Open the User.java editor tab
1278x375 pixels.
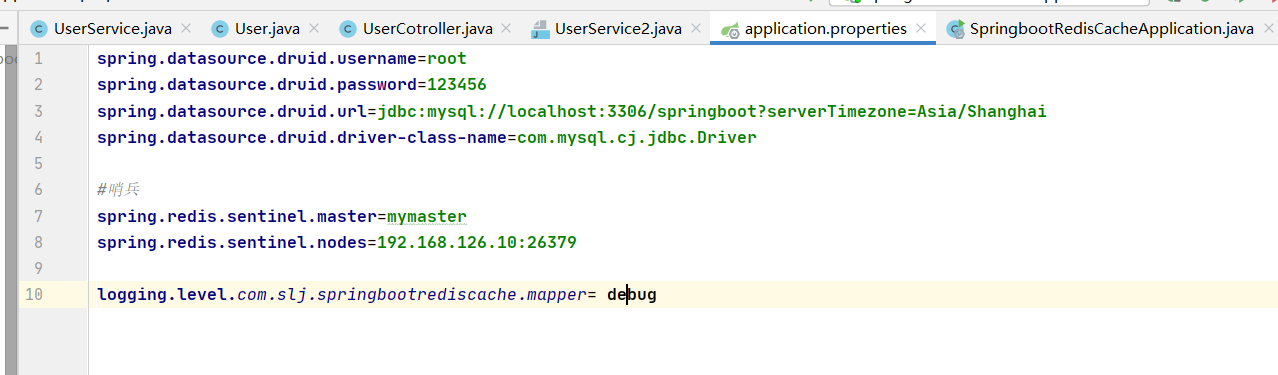pyautogui.click(x=266, y=28)
